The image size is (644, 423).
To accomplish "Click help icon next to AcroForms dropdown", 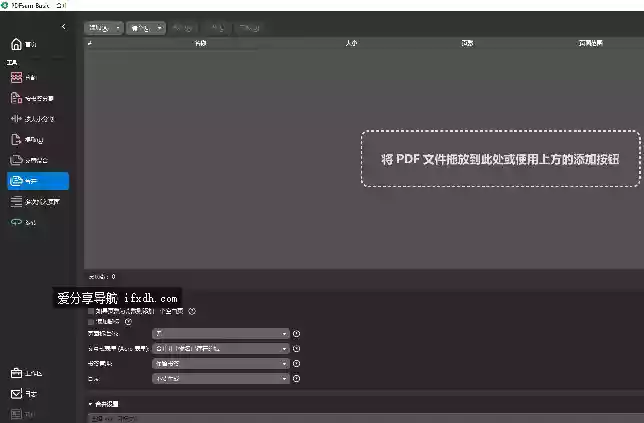I will 297,349.
